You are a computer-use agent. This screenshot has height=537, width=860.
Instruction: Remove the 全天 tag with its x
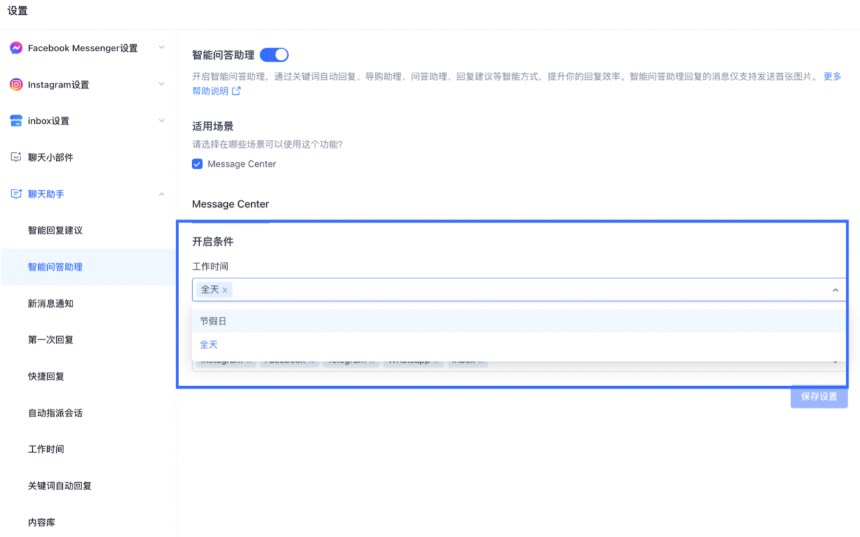click(225, 290)
